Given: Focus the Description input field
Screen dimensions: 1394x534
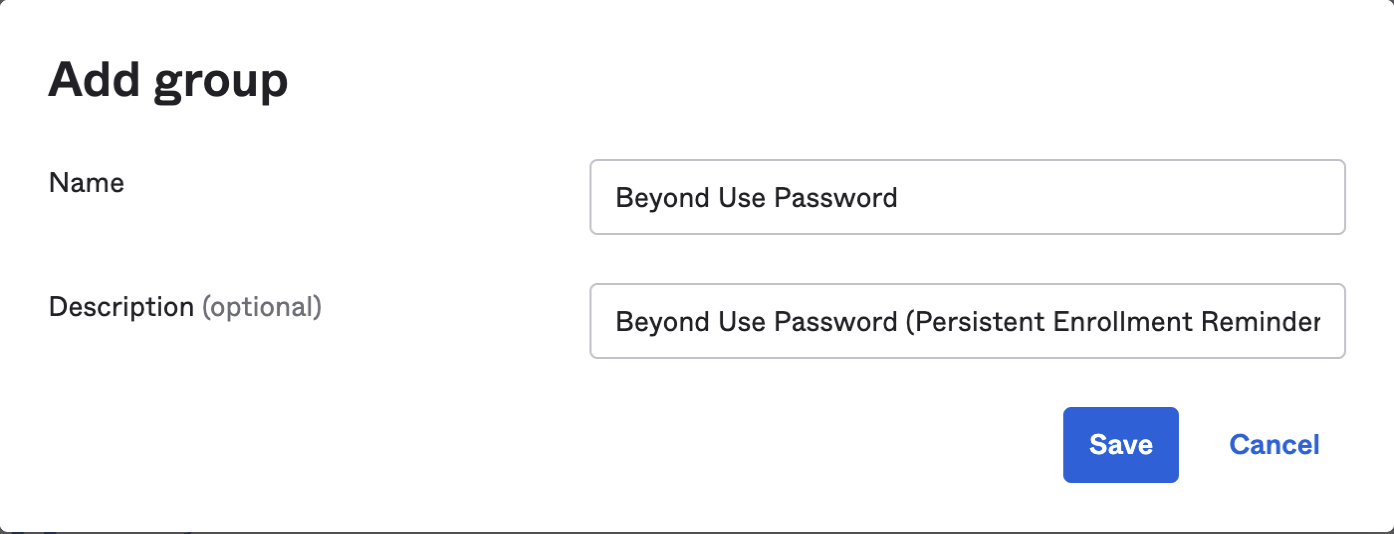Looking at the screenshot, I should [966, 321].
